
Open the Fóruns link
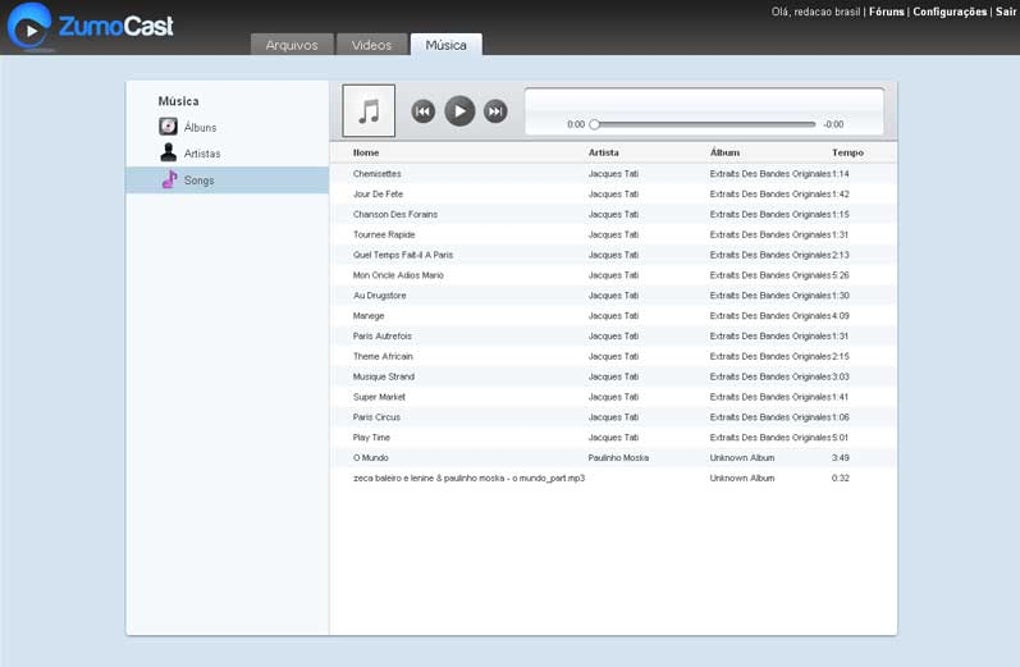pyautogui.click(x=887, y=12)
